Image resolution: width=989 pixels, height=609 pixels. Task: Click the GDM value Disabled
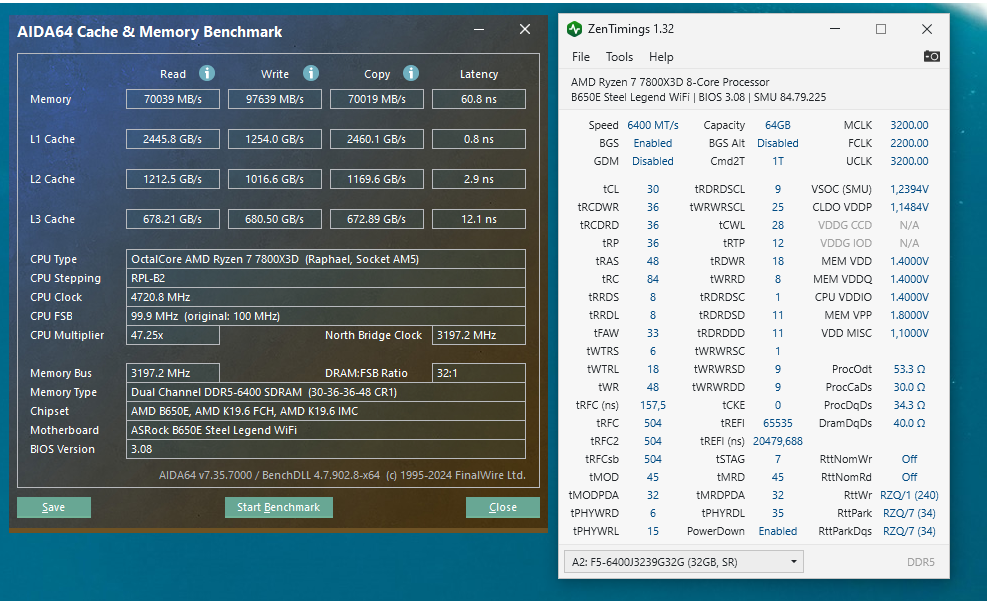coord(653,161)
